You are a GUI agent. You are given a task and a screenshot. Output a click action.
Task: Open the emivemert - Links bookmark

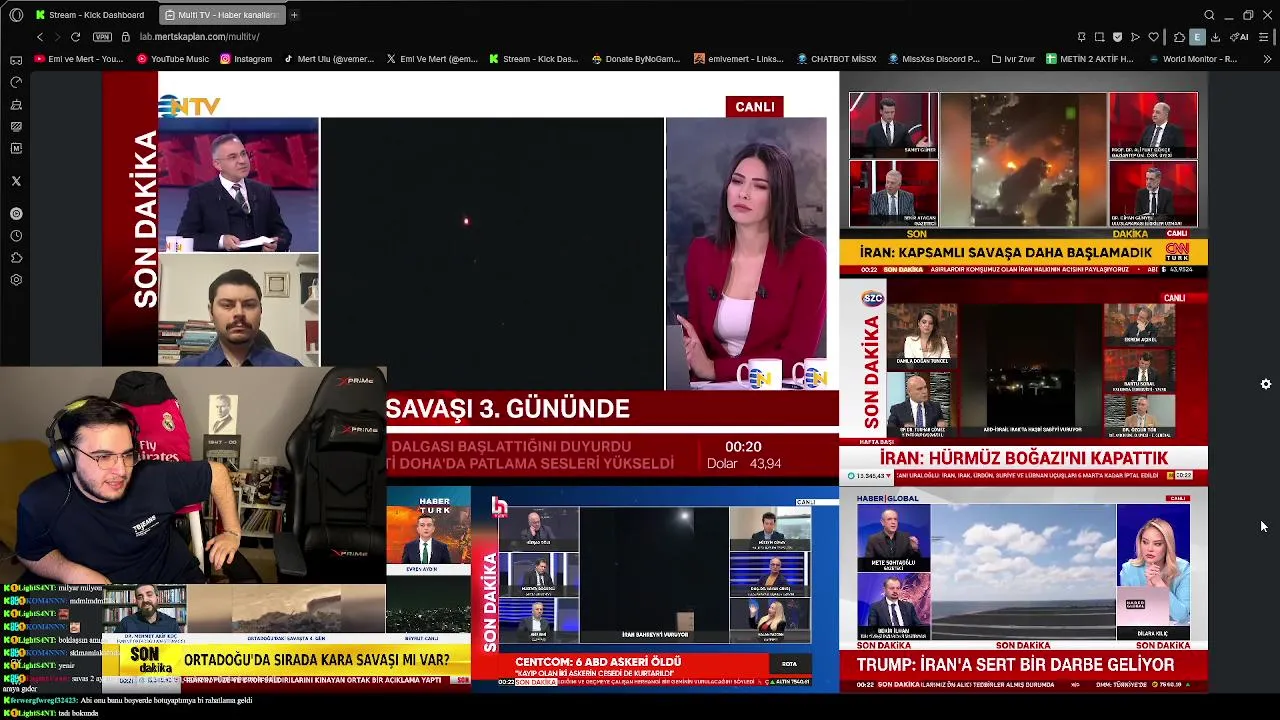click(x=738, y=59)
